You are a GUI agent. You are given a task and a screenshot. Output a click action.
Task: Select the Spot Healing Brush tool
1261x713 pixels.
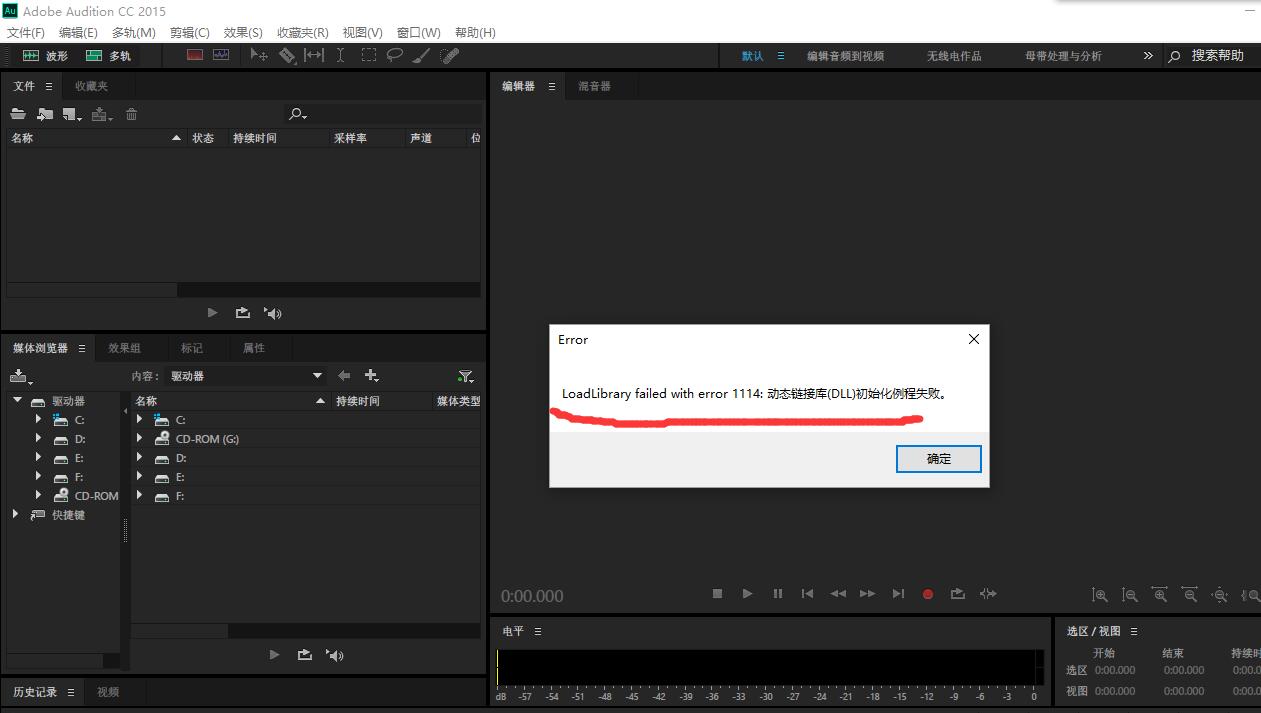(450, 55)
